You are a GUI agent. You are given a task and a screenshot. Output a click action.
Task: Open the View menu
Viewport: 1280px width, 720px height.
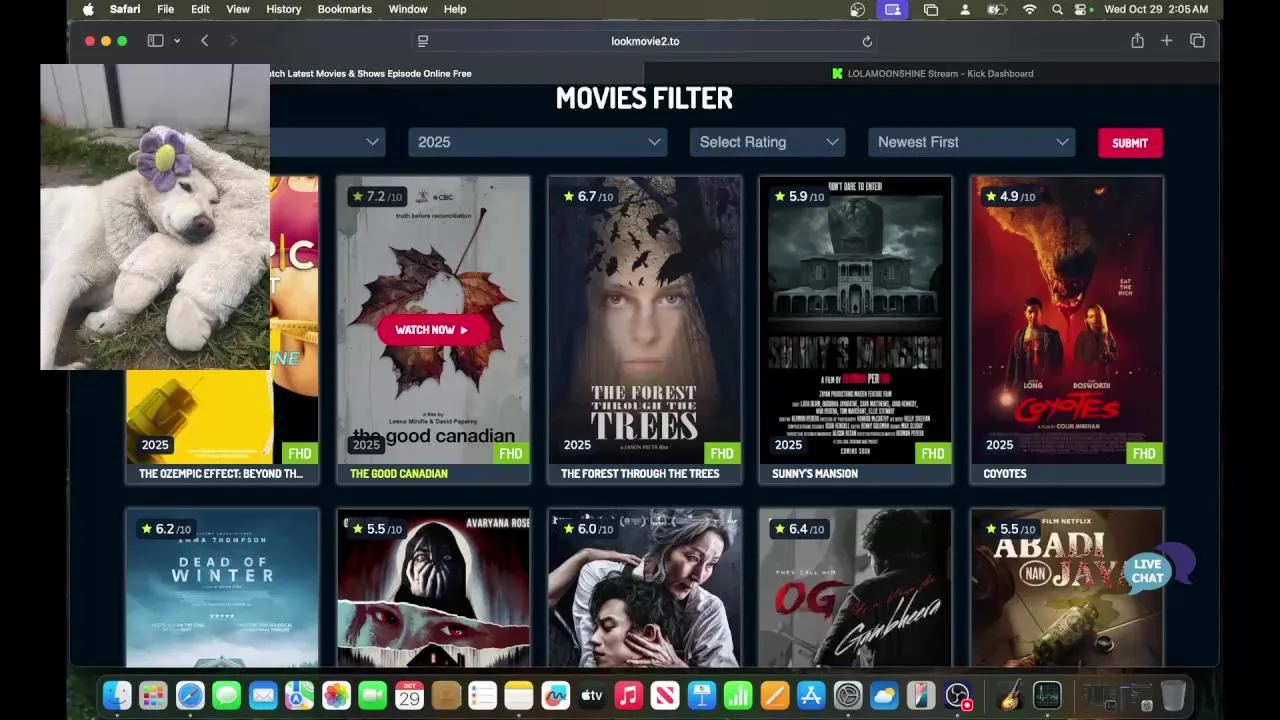click(x=238, y=9)
